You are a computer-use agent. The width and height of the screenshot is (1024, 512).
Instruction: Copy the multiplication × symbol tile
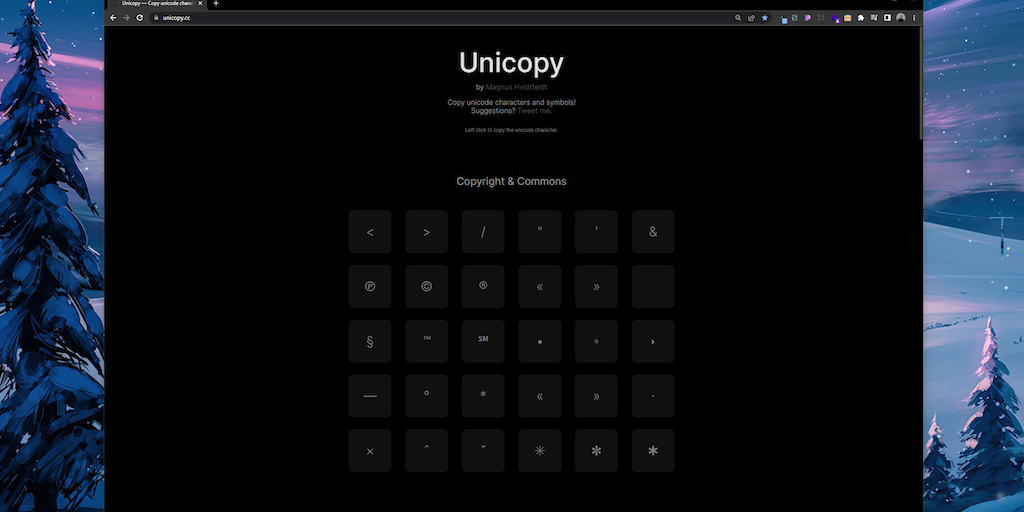pyautogui.click(x=370, y=451)
